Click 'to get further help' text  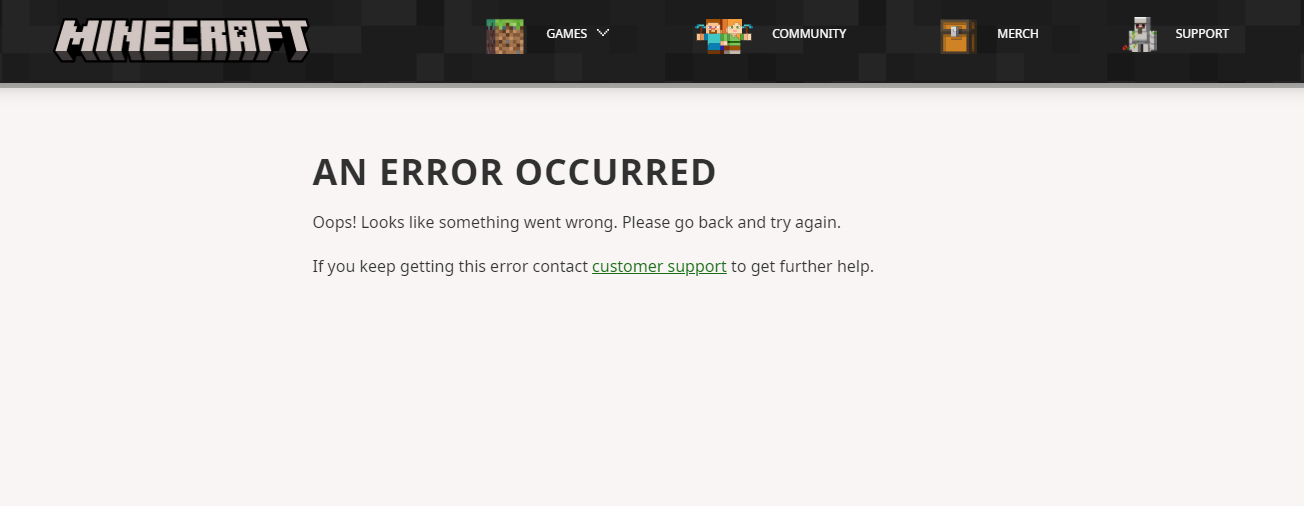802,267
